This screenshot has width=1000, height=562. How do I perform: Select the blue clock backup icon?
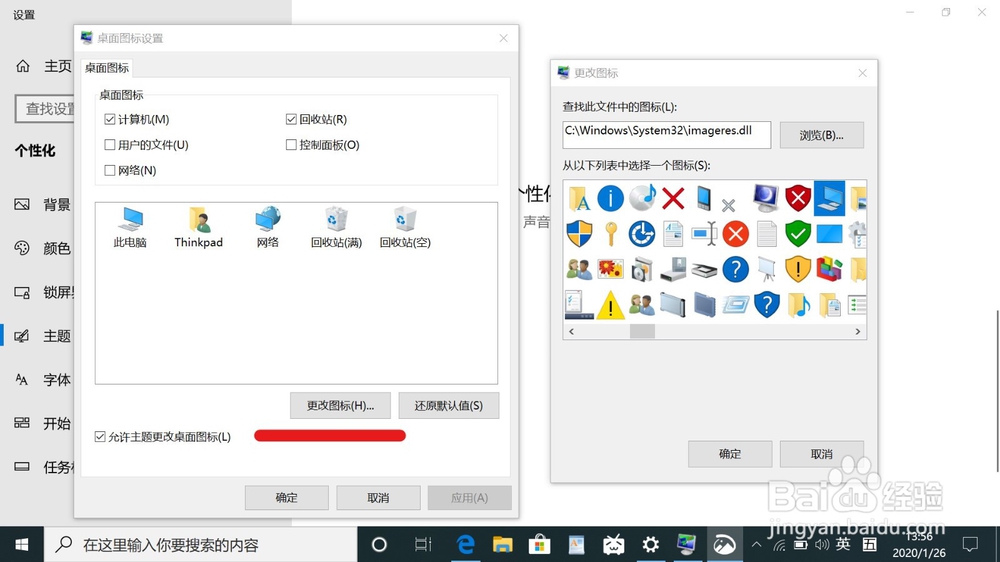(642, 233)
